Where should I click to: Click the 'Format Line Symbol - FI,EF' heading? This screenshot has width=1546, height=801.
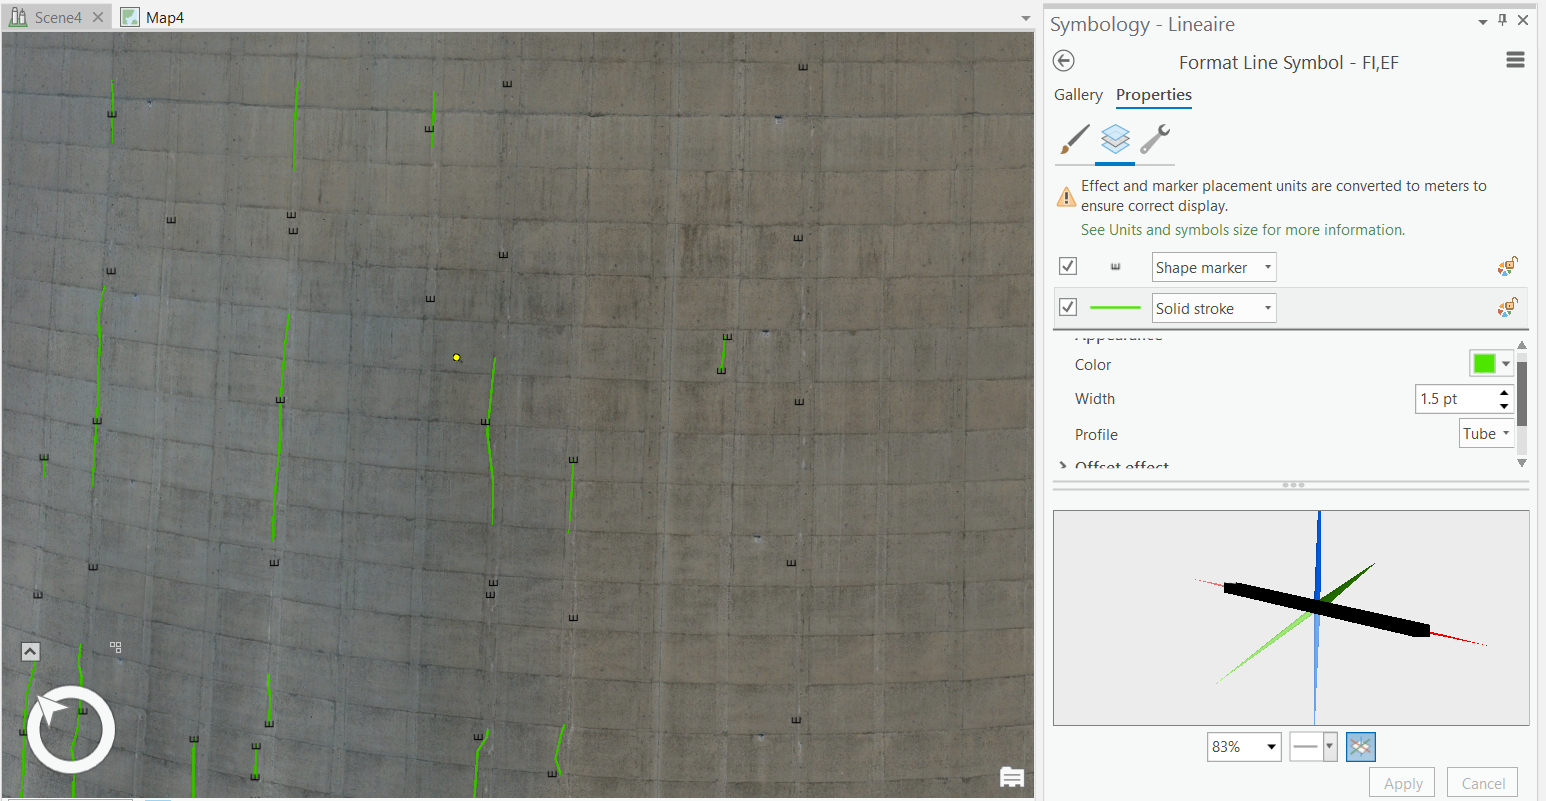pos(1289,62)
